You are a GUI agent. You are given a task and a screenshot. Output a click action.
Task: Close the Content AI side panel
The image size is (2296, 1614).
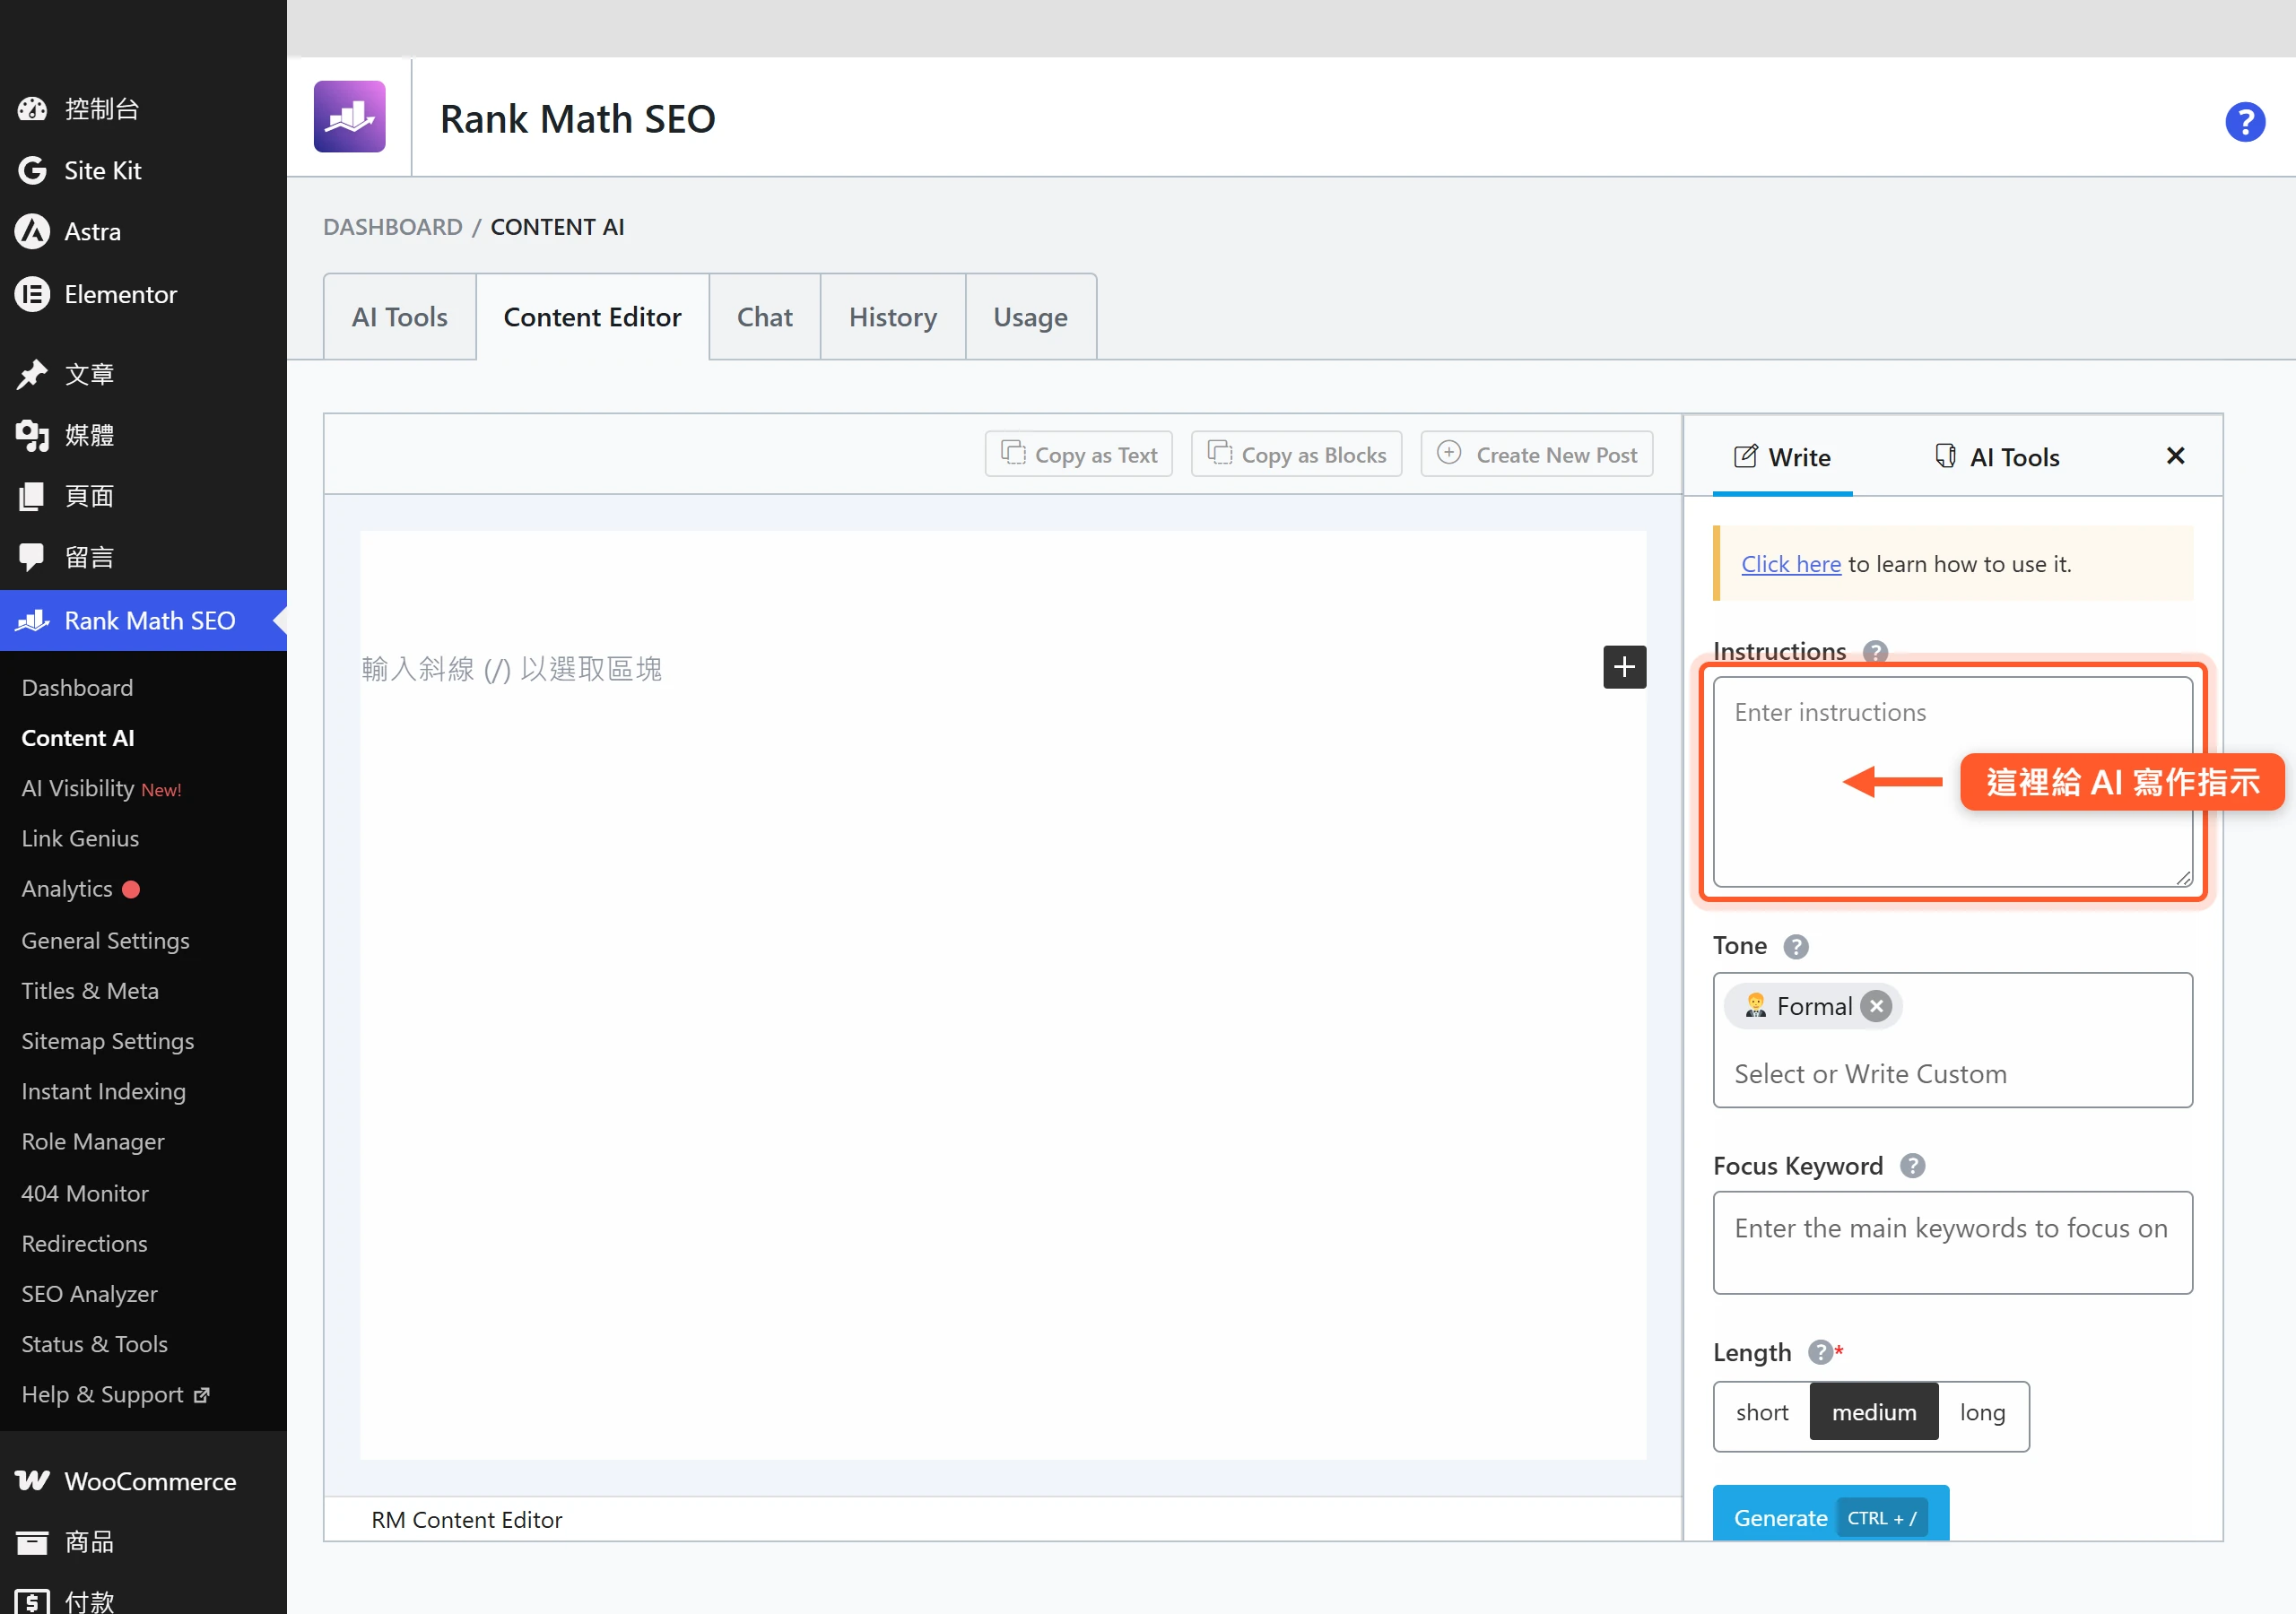2175,456
